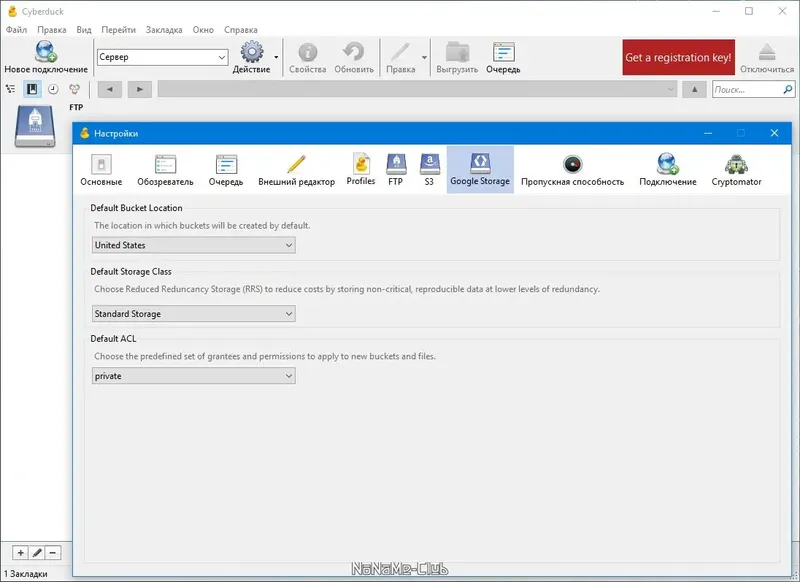The image size is (800, 582).
Task: Go to the parent folder with the up arrow
Action: pyautogui.click(x=694, y=89)
